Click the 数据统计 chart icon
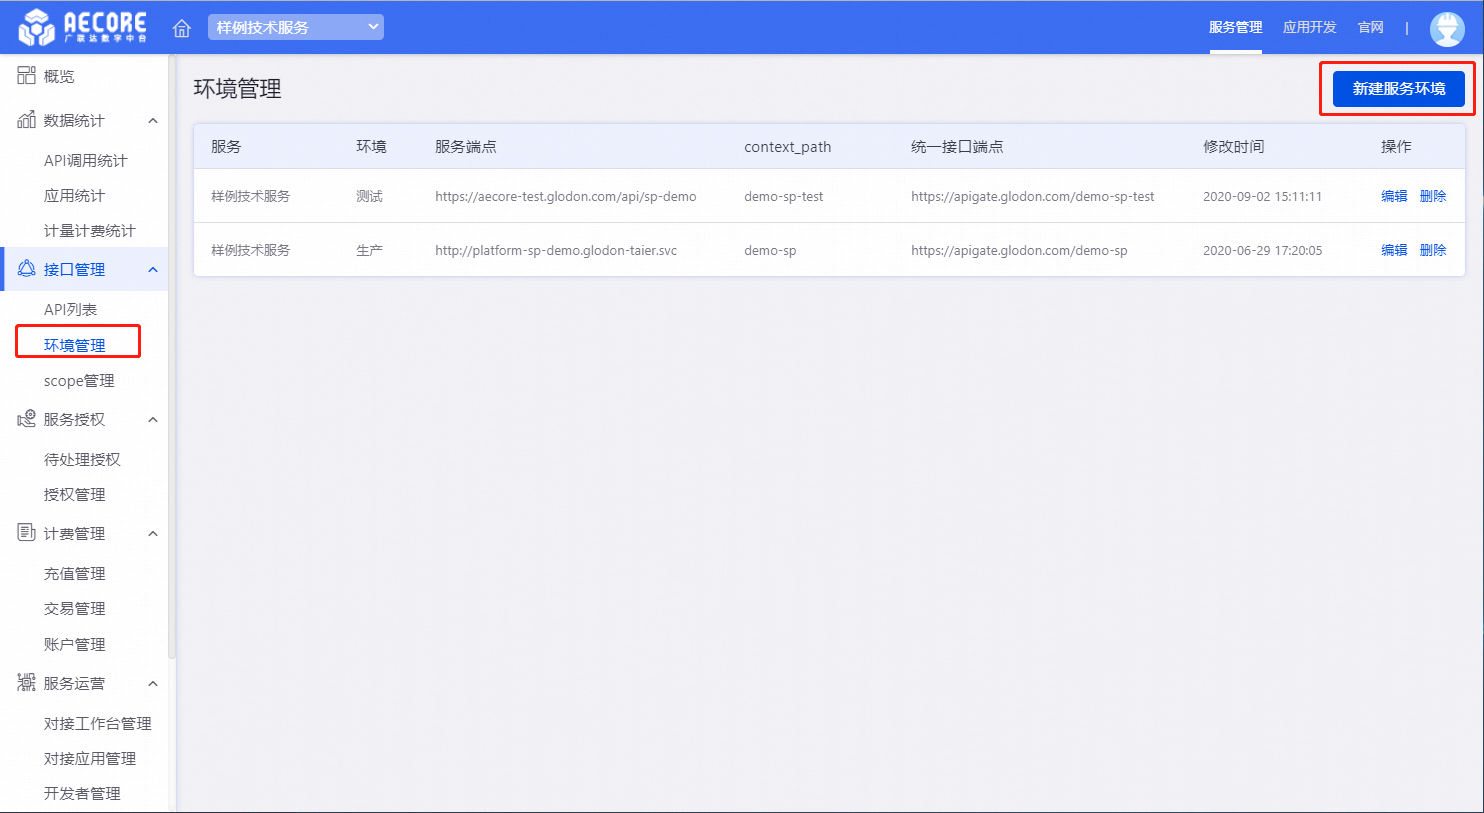Viewport: 1484px width, 813px height. 27,120
